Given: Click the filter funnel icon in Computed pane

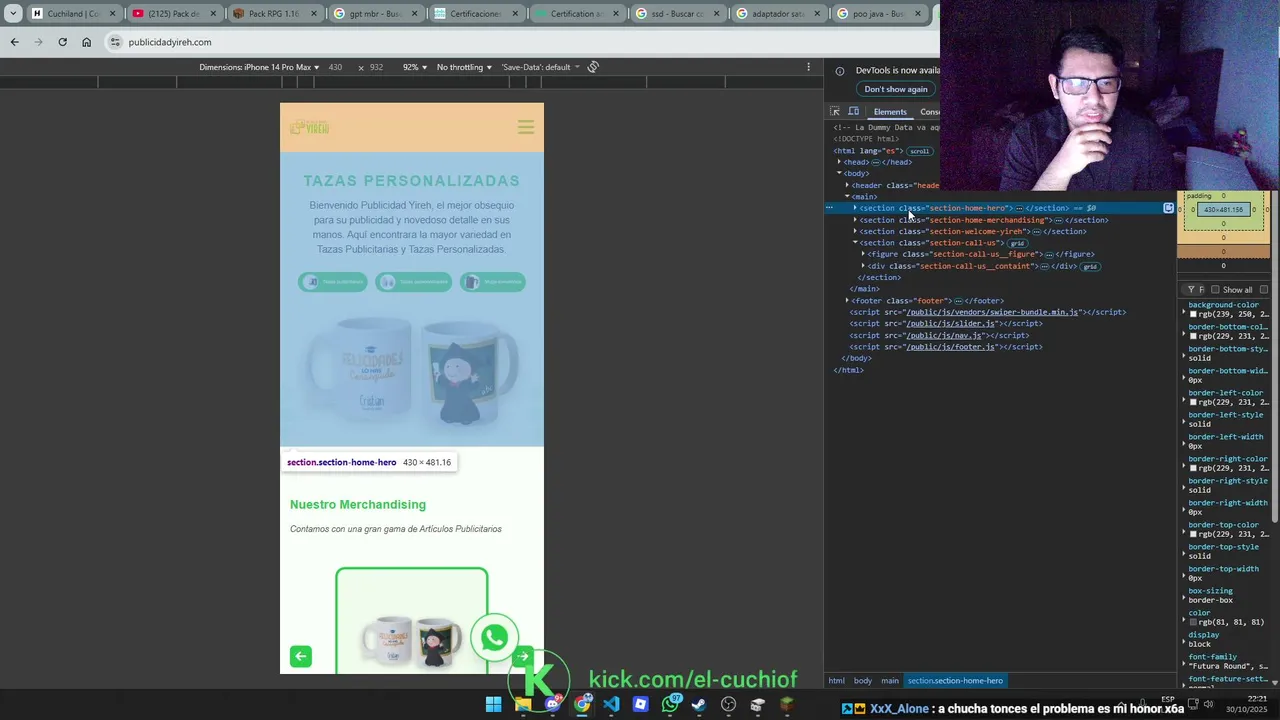Looking at the screenshot, I should click(1191, 290).
